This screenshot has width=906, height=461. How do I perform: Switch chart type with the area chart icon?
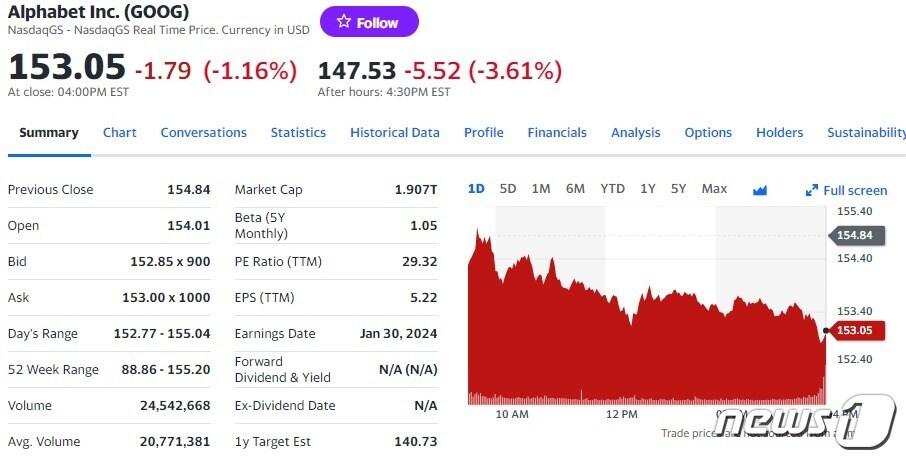[760, 190]
